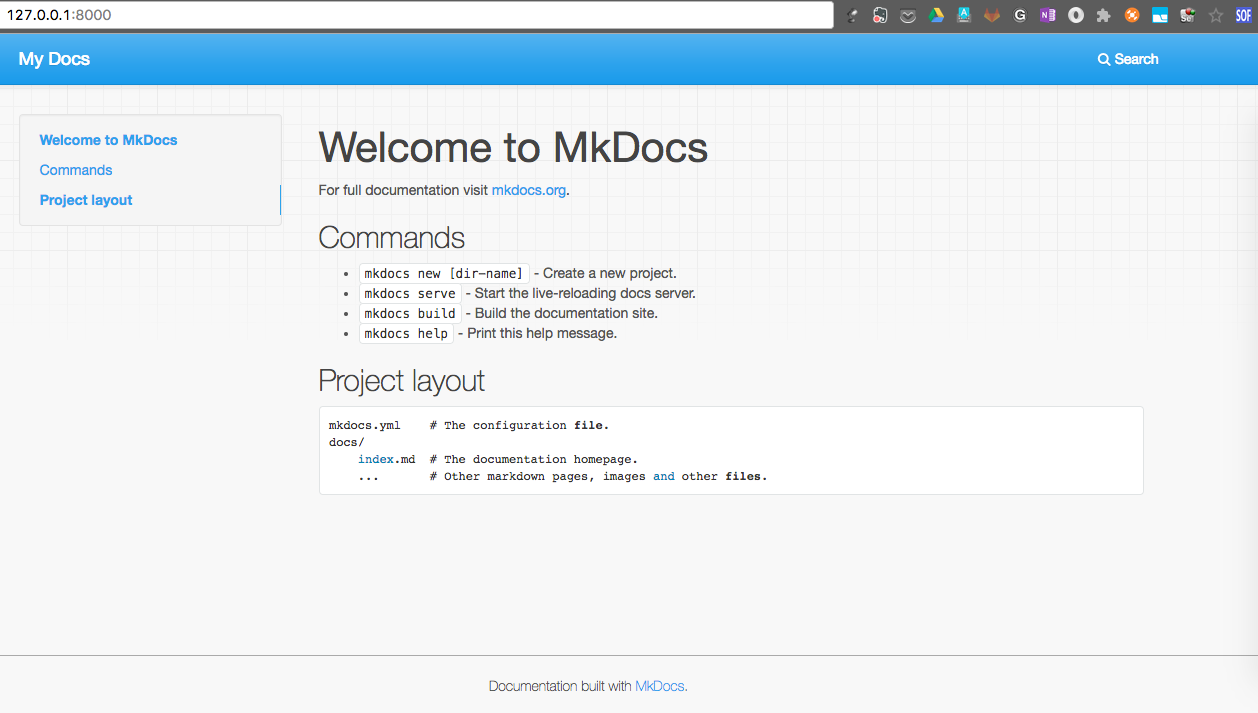Go to My Docs home link
1258x713 pixels.
click(x=54, y=59)
